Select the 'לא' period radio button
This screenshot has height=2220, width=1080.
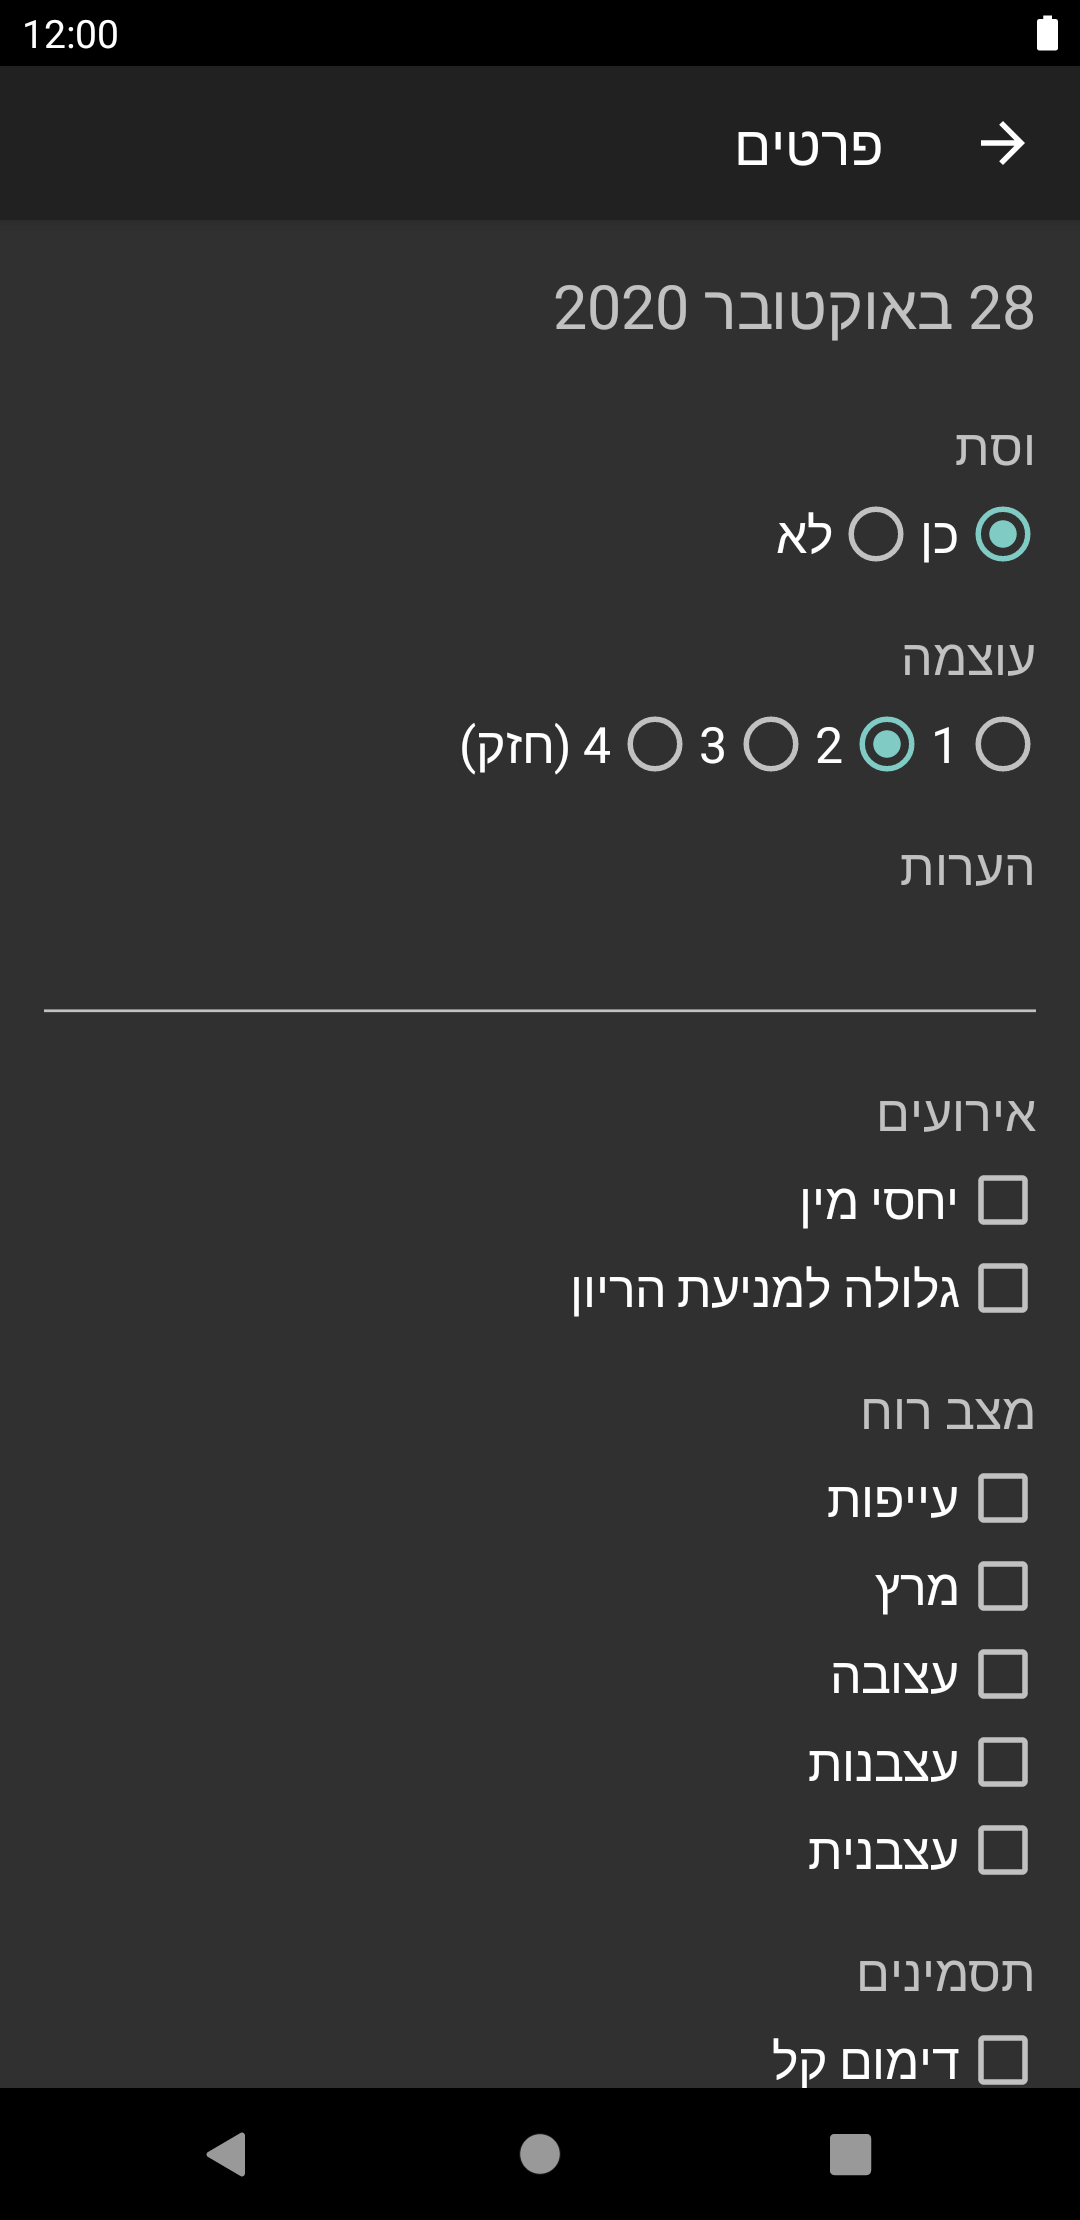876,534
